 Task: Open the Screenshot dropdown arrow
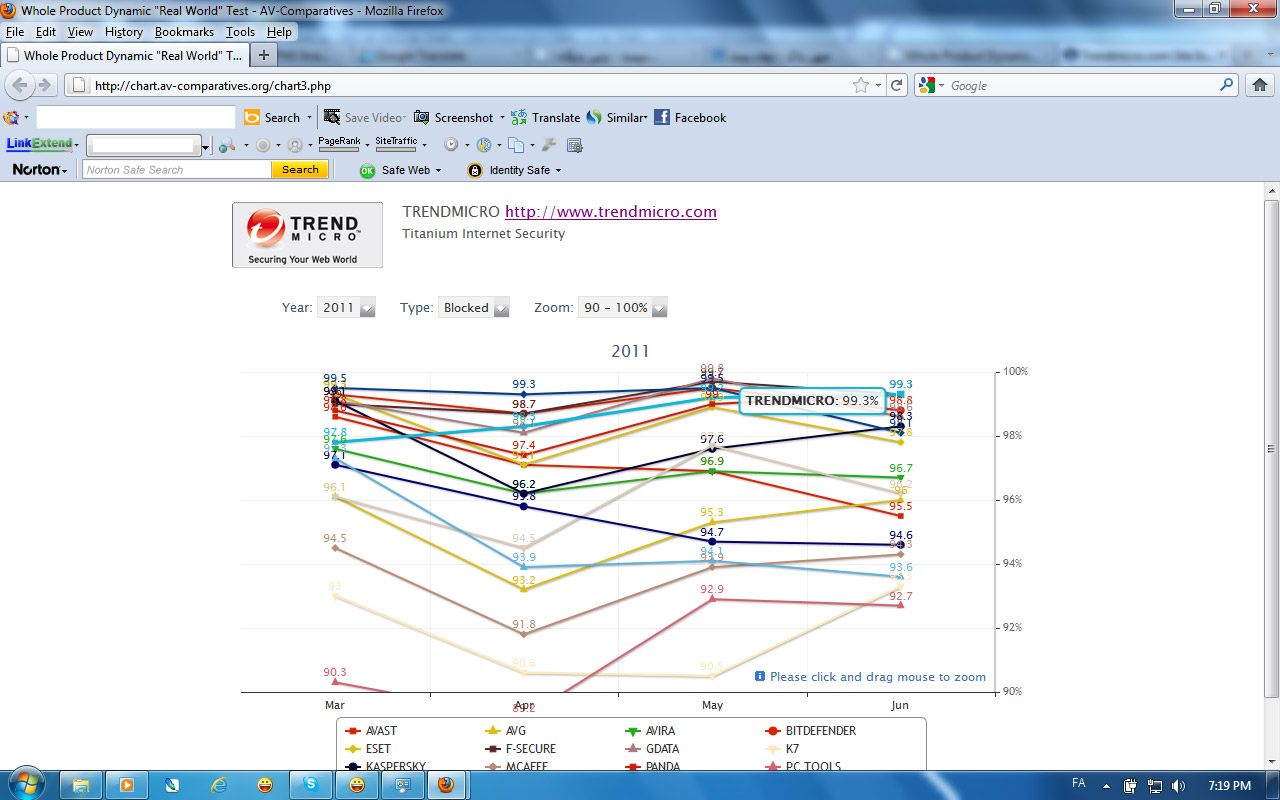click(502, 118)
